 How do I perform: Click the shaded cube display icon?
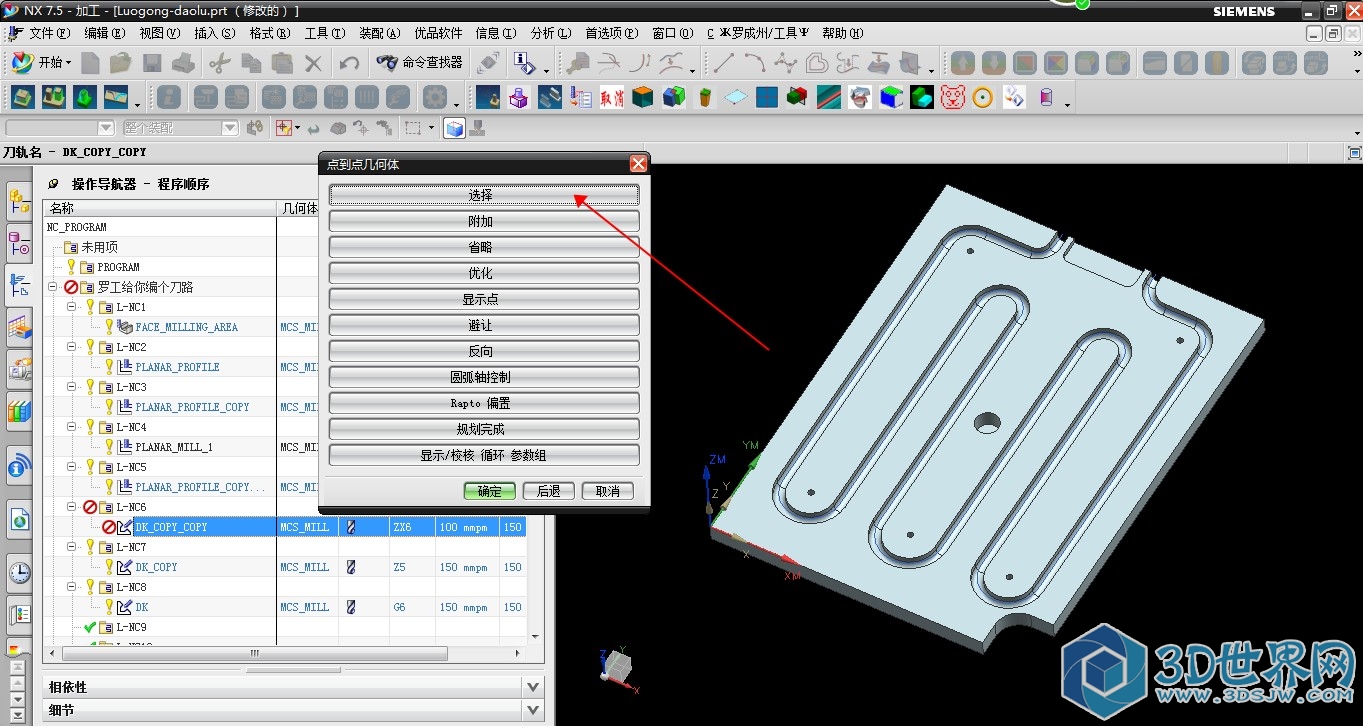click(455, 128)
